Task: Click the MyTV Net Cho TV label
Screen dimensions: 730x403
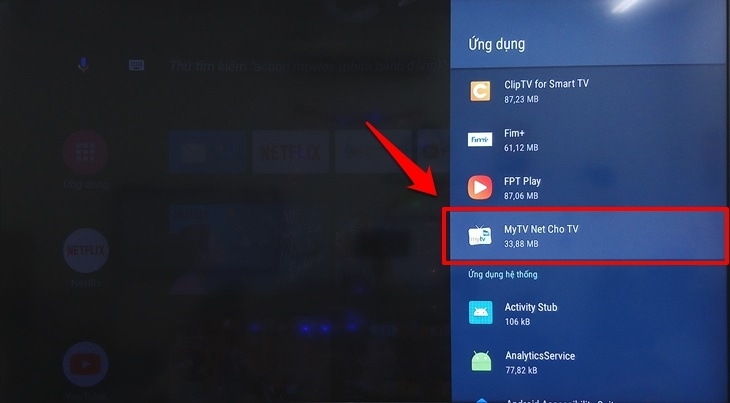Action: 541,229
